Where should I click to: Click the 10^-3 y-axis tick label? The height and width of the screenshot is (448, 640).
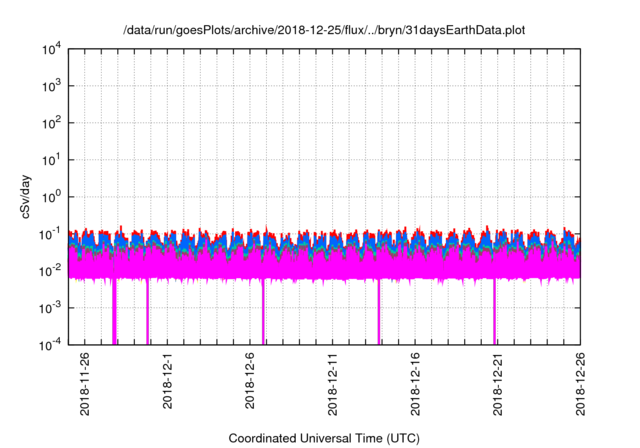[51, 308]
